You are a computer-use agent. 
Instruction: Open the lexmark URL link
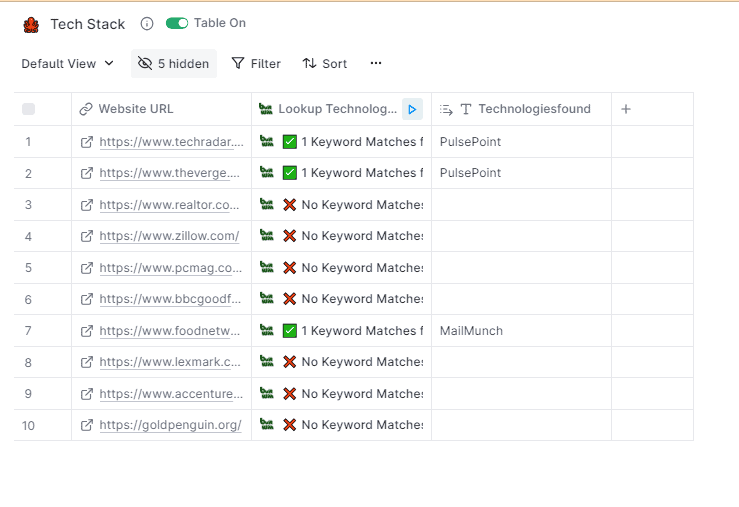(x=170, y=362)
